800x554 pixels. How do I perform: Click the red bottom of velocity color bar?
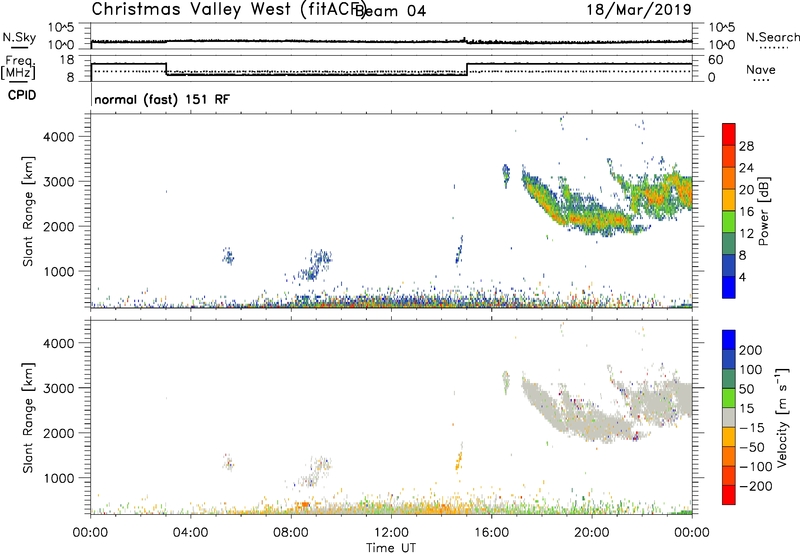(x=729, y=495)
